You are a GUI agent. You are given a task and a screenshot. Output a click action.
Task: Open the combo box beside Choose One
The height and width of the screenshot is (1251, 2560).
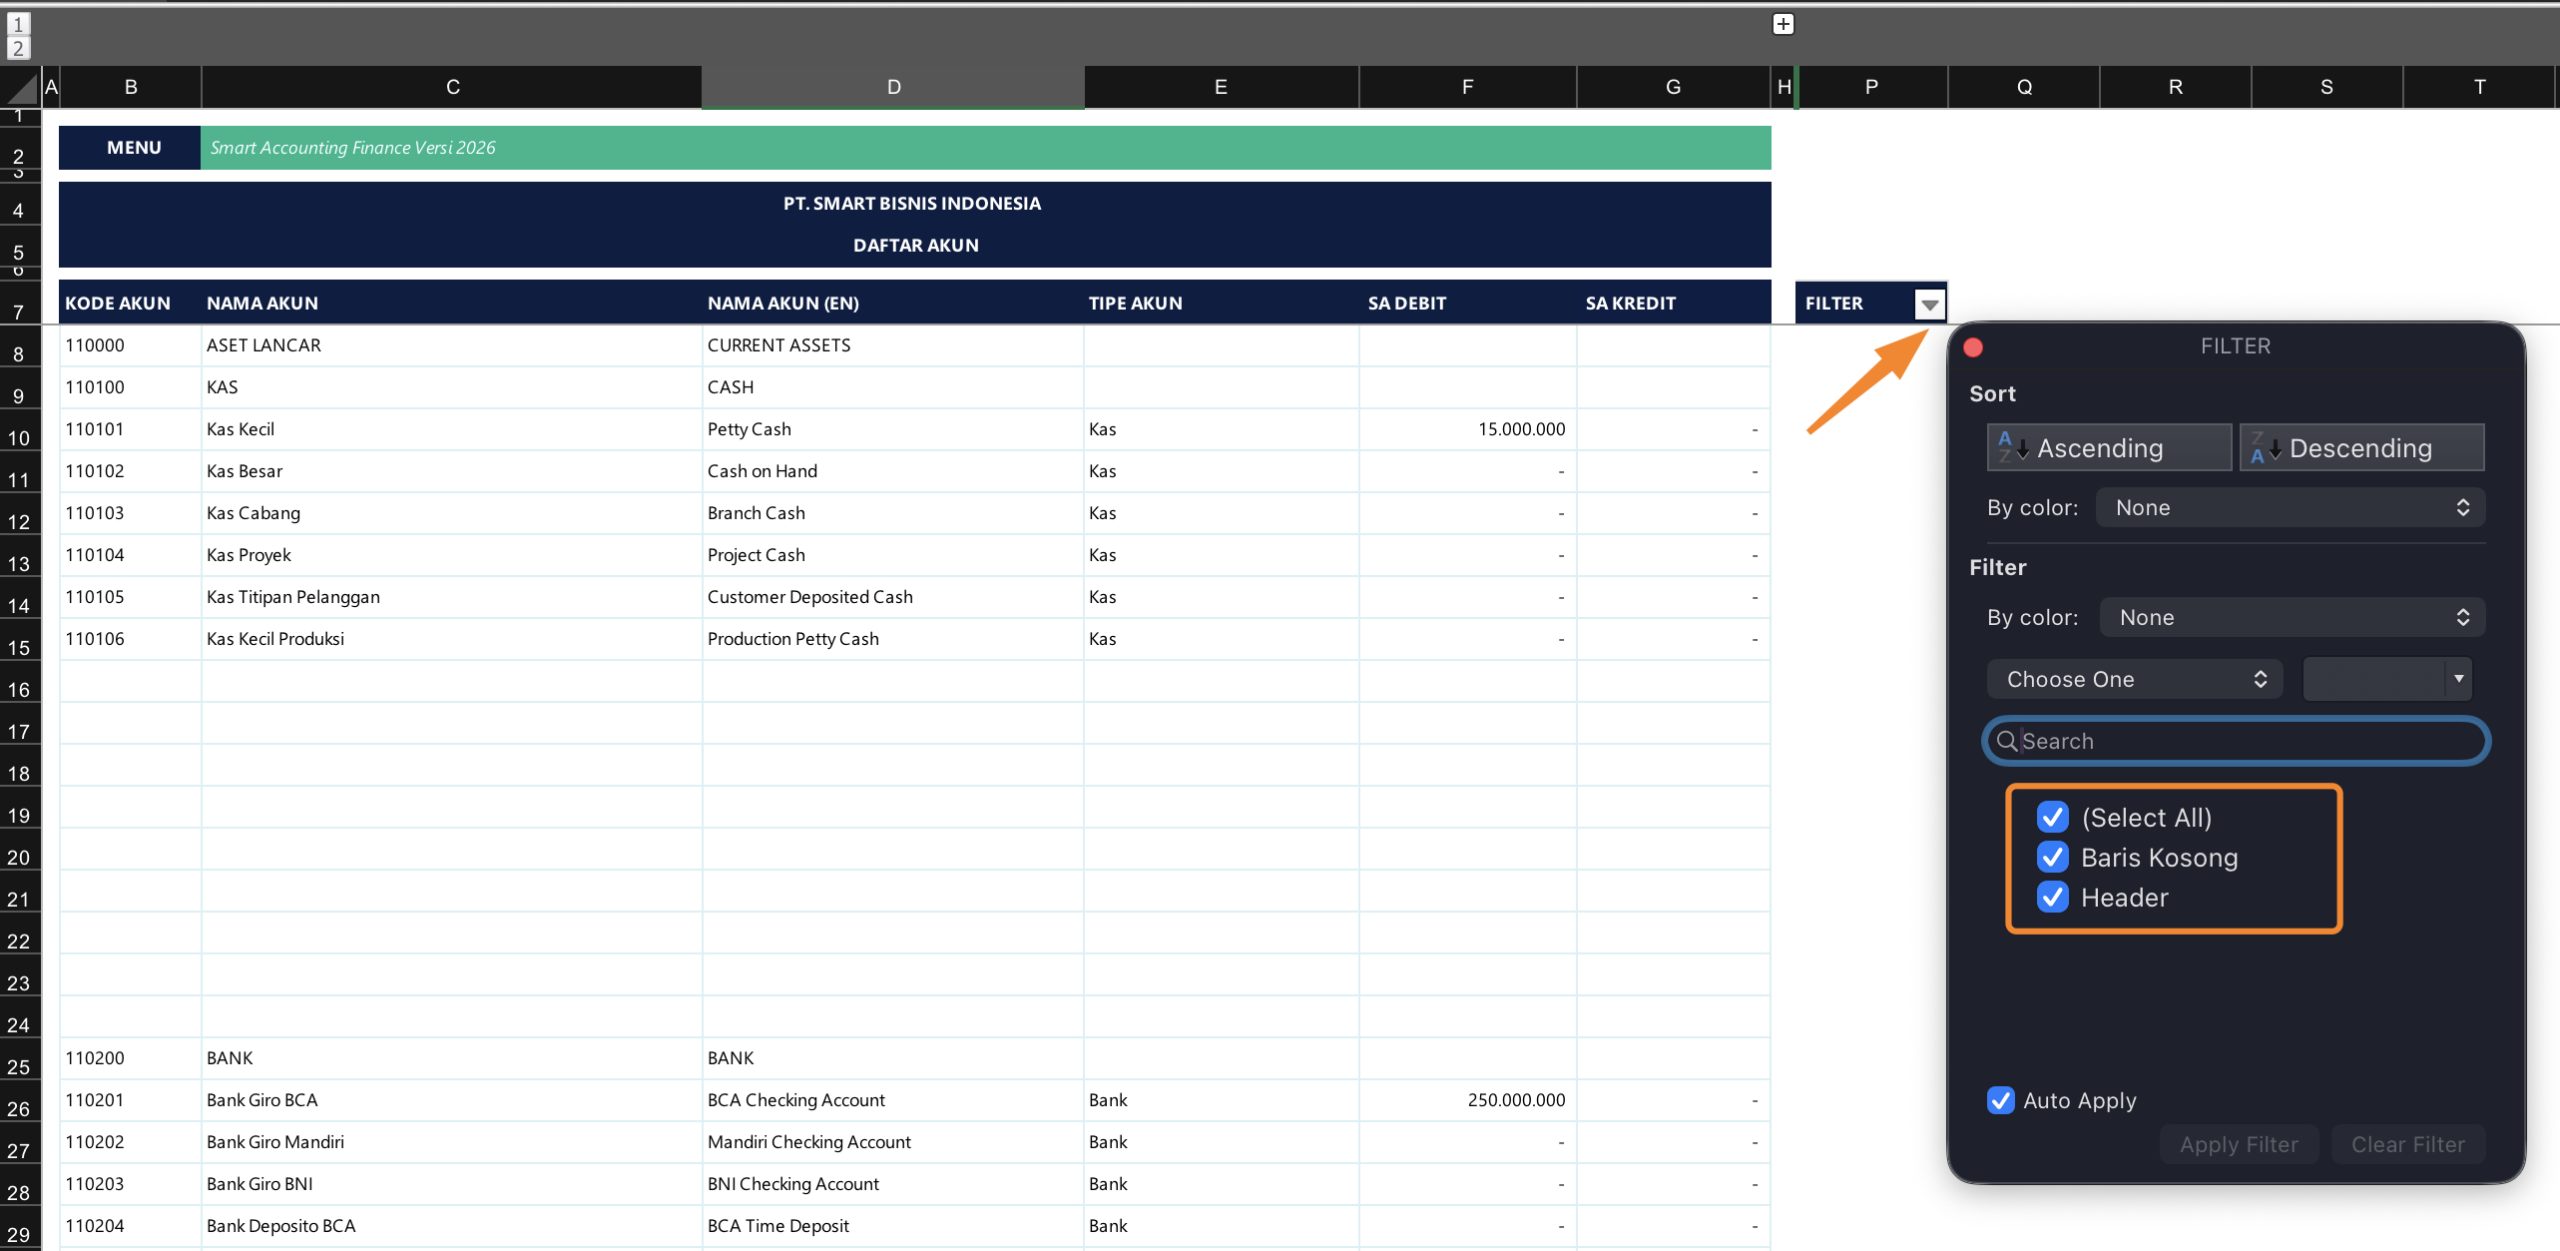point(2458,679)
